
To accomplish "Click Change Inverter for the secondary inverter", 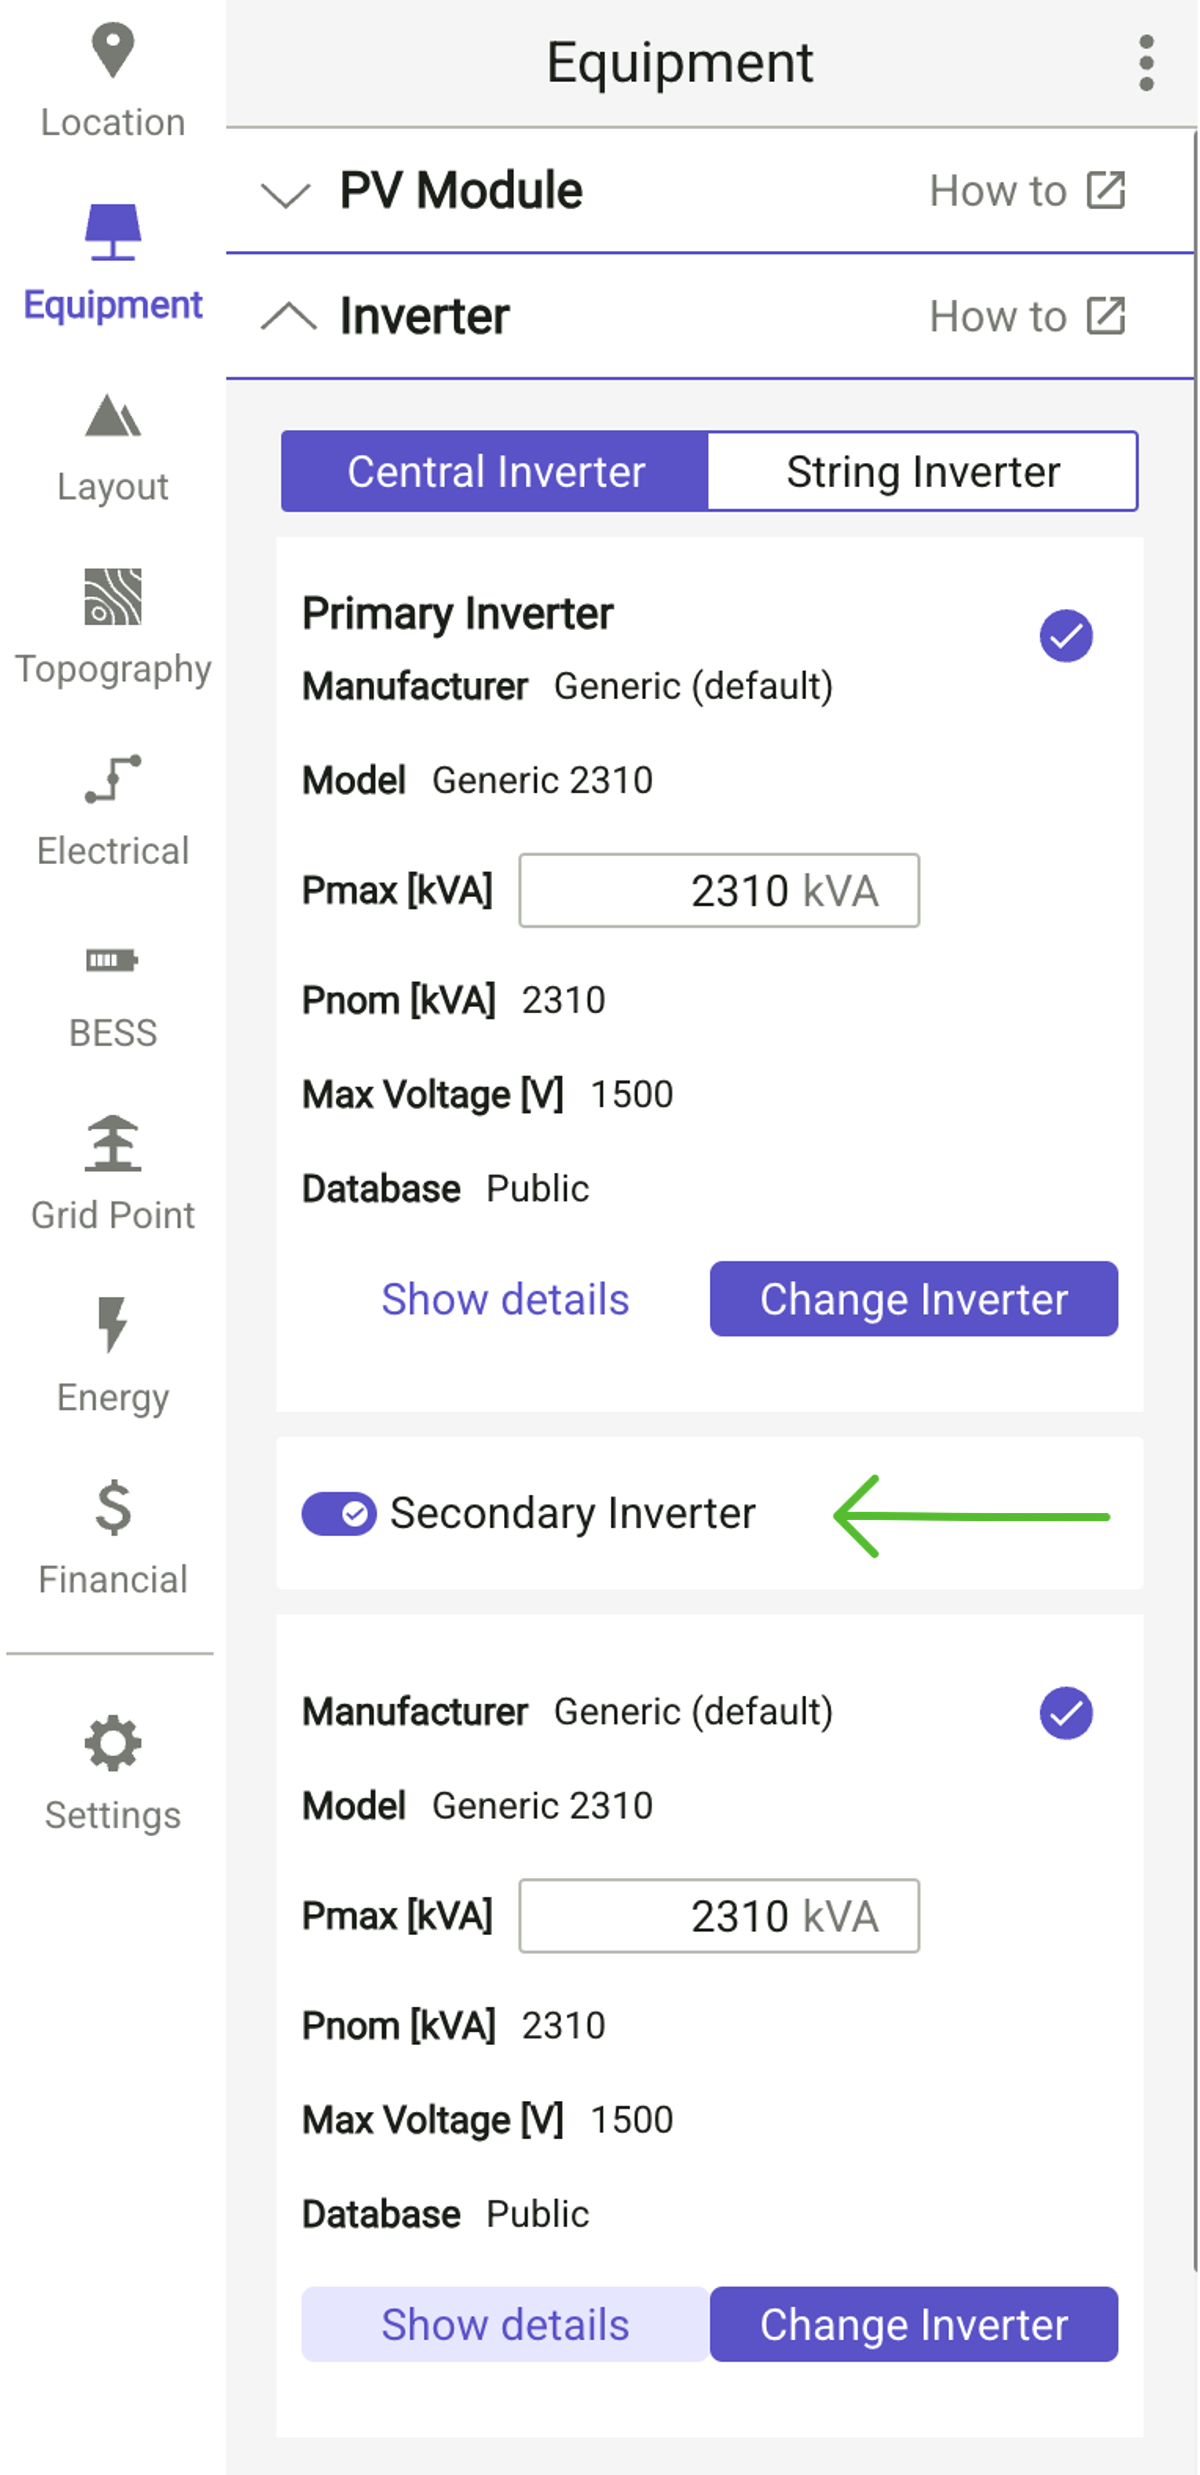I will tap(913, 2324).
